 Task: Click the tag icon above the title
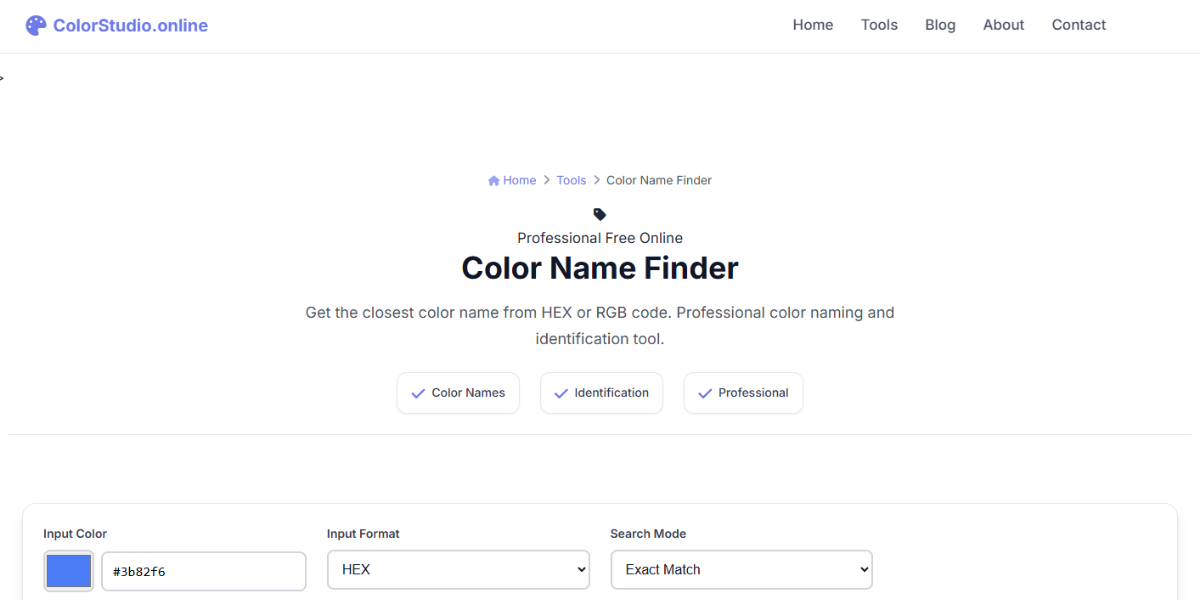[599, 213]
